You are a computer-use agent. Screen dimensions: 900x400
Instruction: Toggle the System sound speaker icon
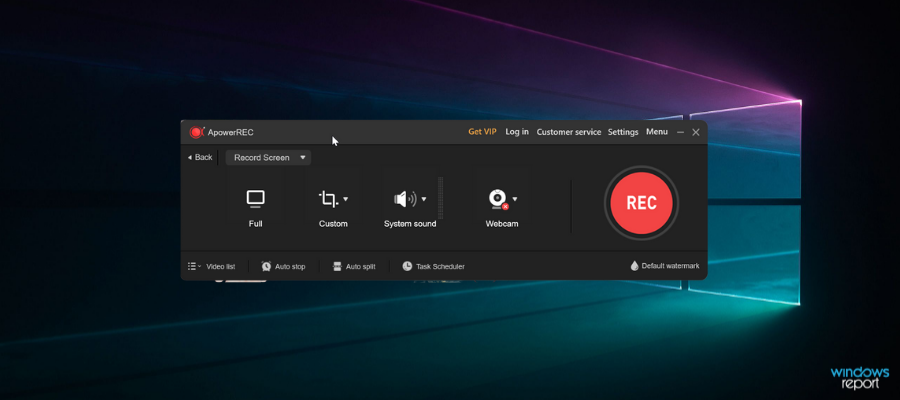coord(405,199)
